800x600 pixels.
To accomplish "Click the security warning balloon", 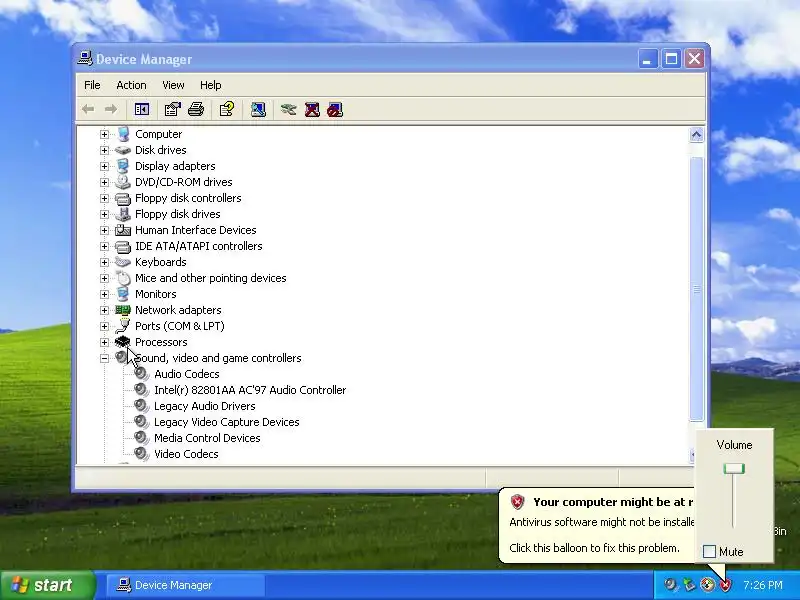I will [x=597, y=526].
